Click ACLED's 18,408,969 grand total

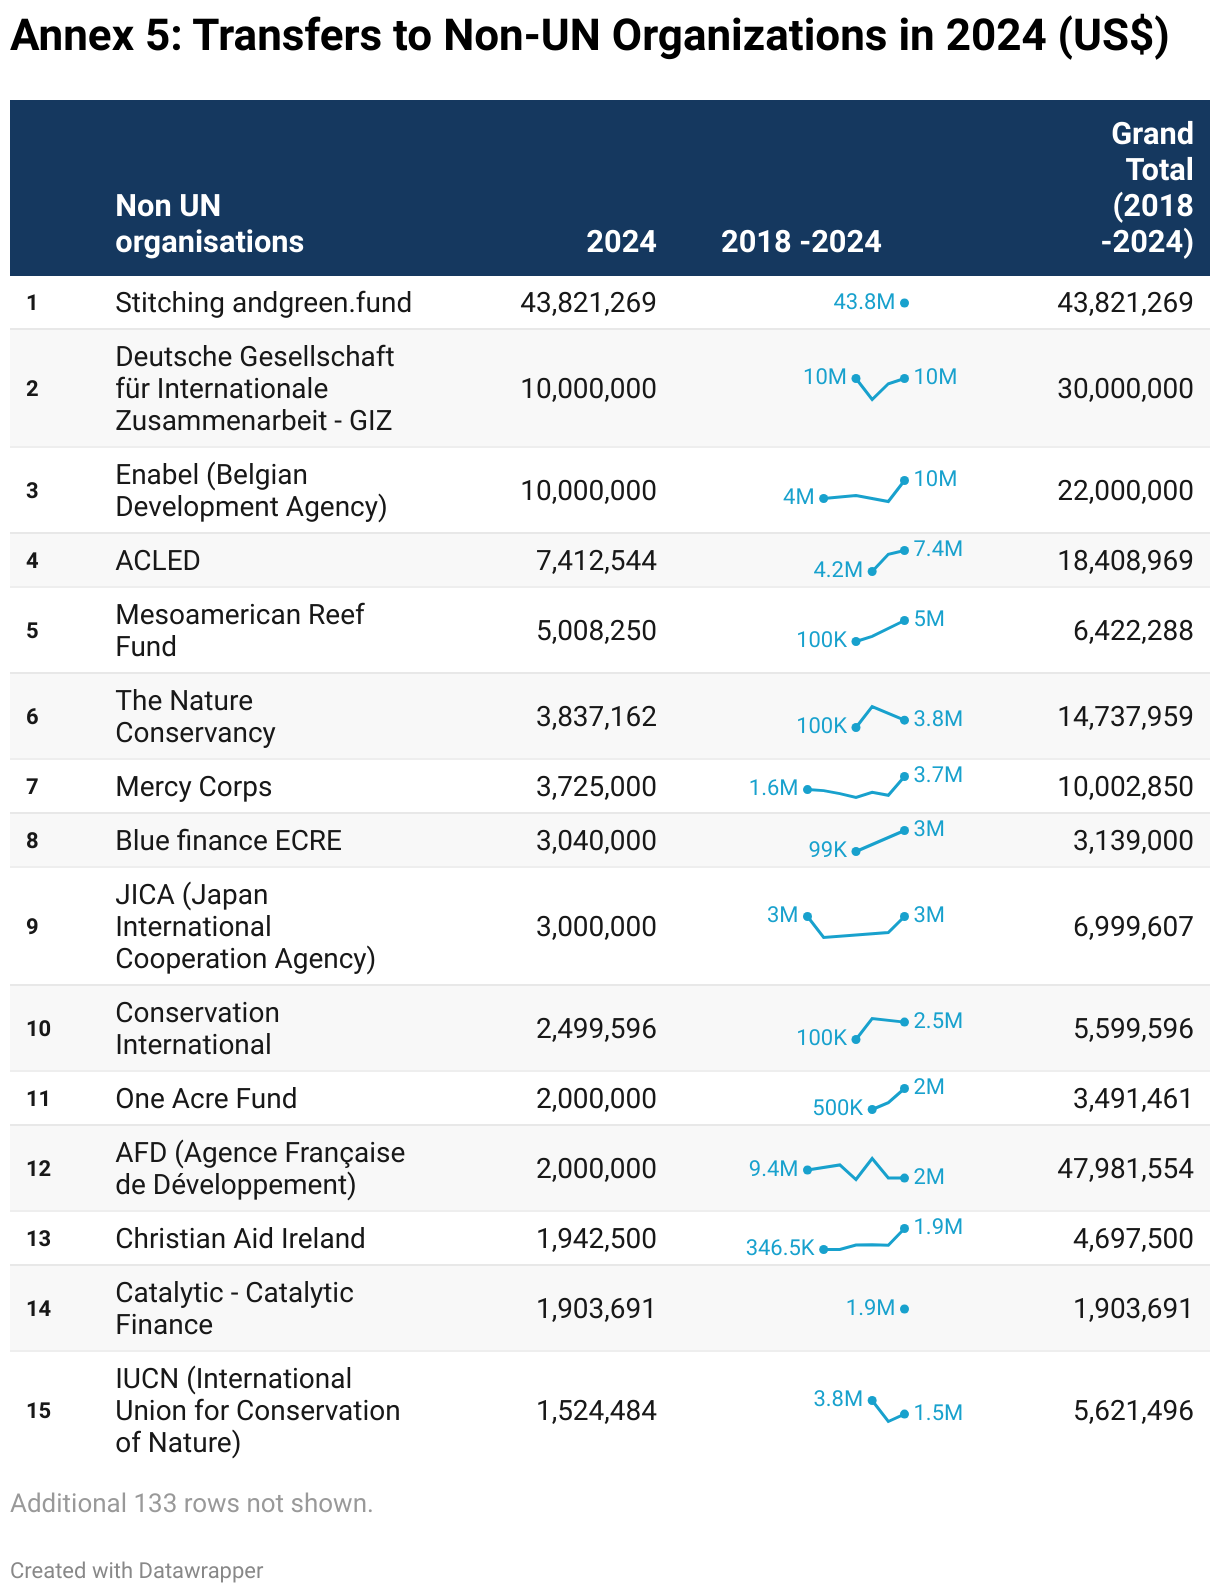pyautogui.click(x=1125, y=561)
